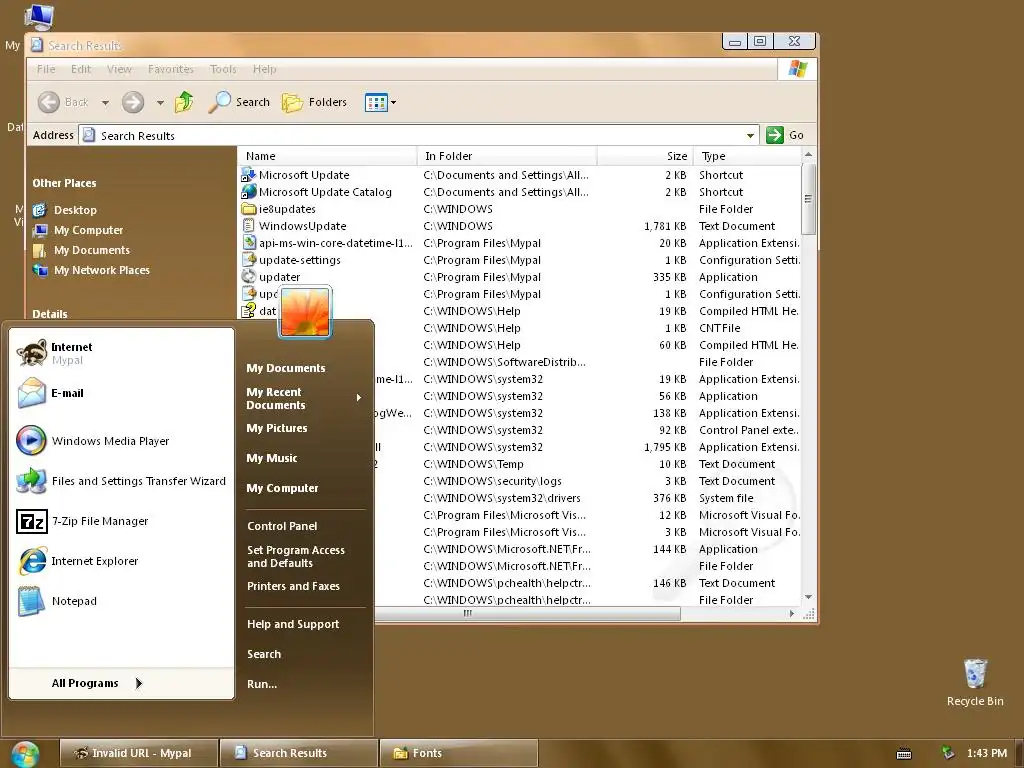Open the Views dropdown arrow

(393, 103)
